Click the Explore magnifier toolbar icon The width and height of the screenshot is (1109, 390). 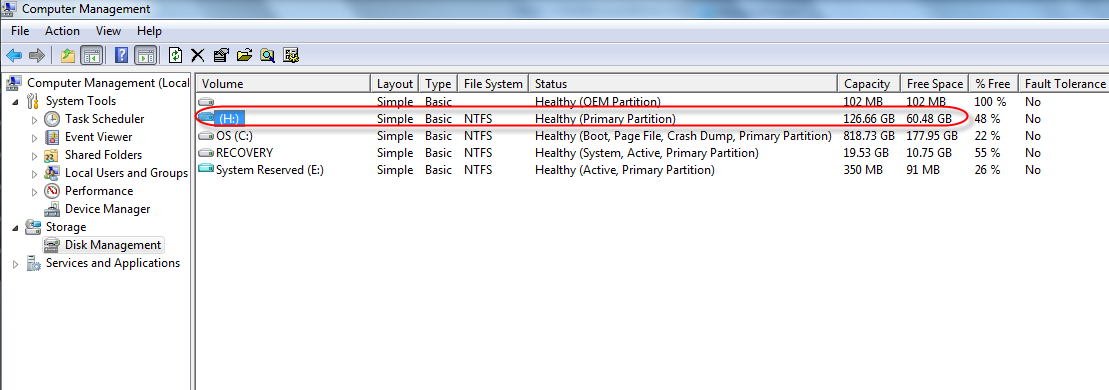coord(267,55)
